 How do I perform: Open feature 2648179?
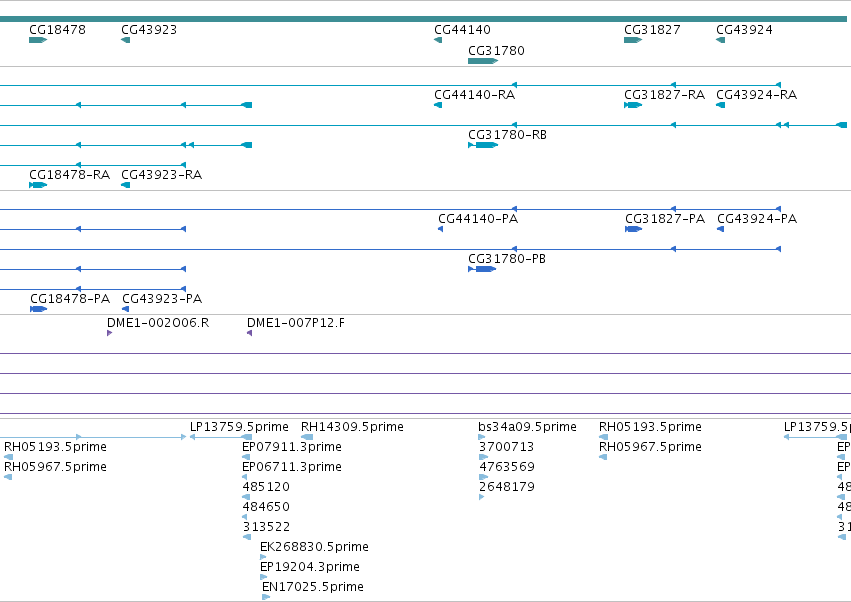click(507, 487)
